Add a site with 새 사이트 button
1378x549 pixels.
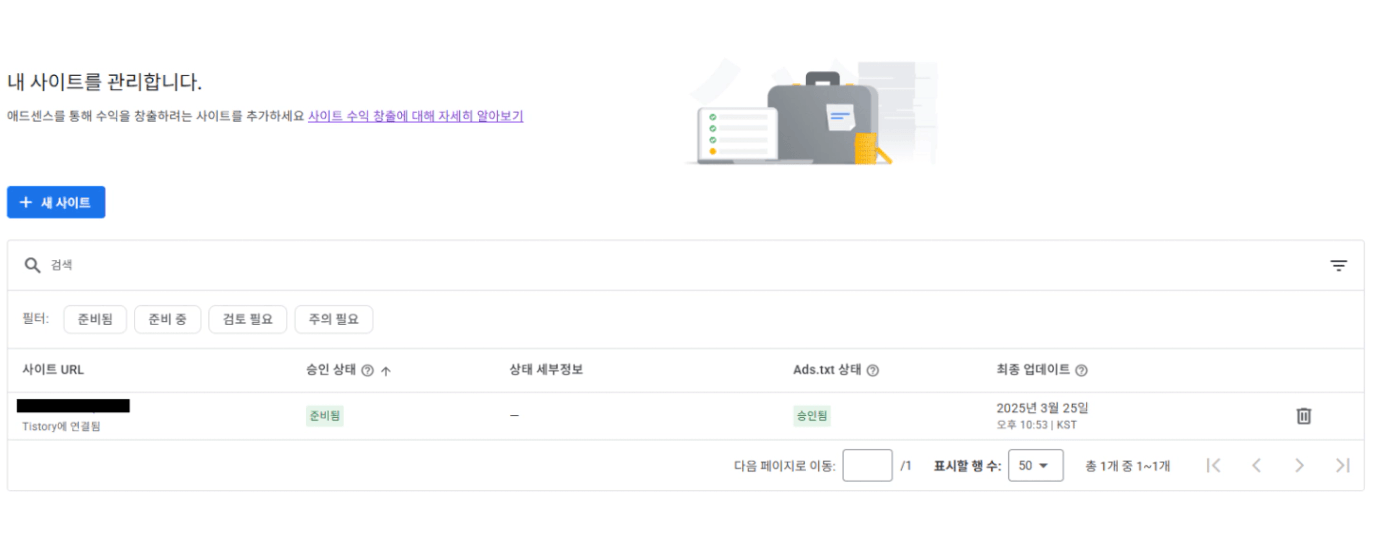[56, 202]
